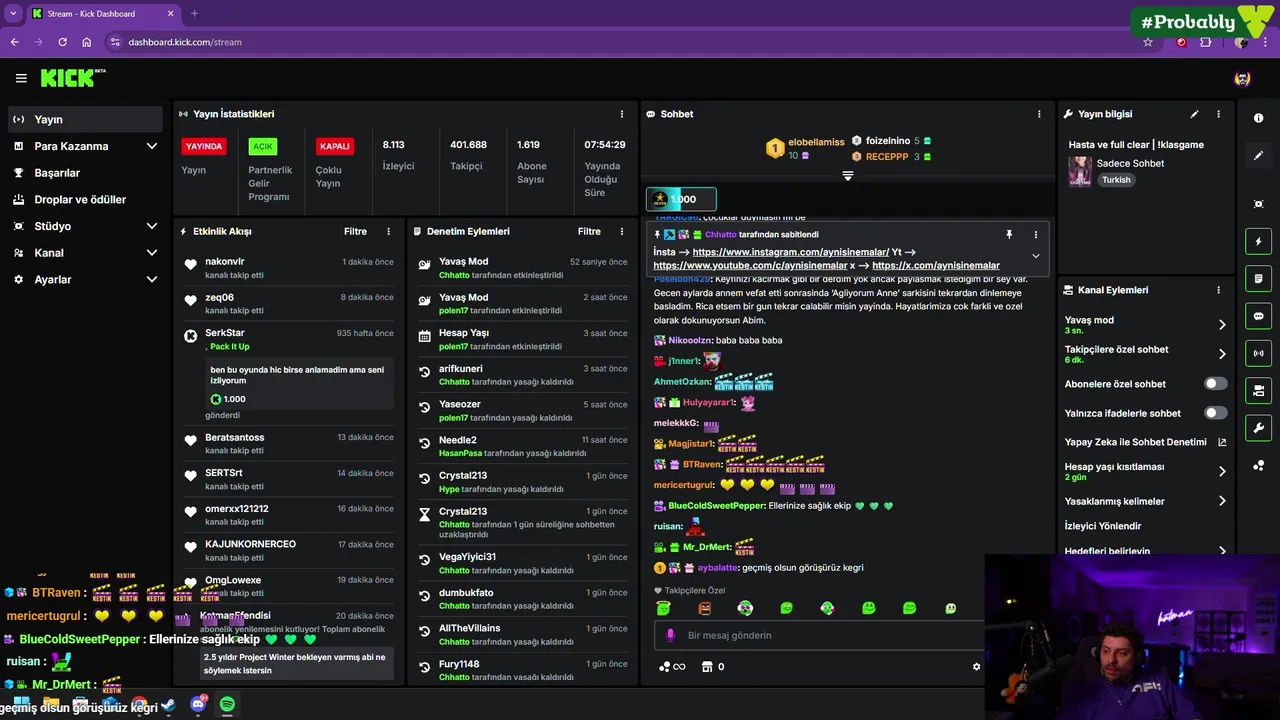This screenshot has height=720, width=1280.
Task: Focus the Bir mesaj gönderin chat input
Action: [x=820, y=635]
